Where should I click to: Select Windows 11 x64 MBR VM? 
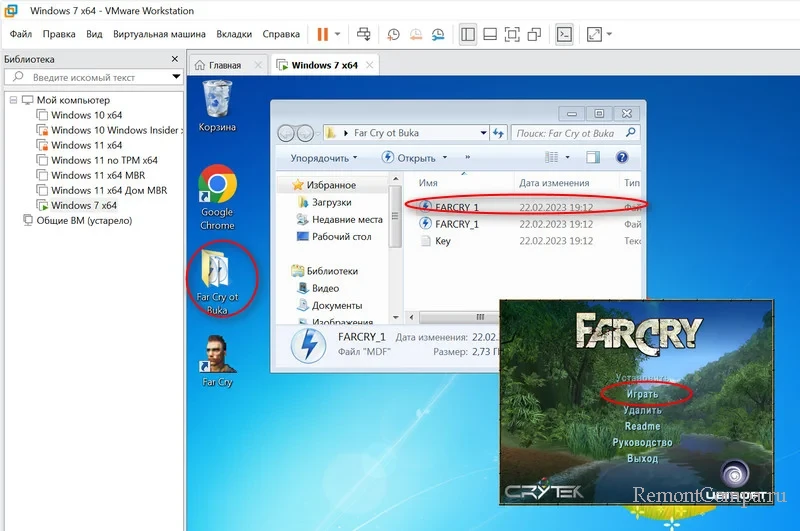(x=91, y=175)
